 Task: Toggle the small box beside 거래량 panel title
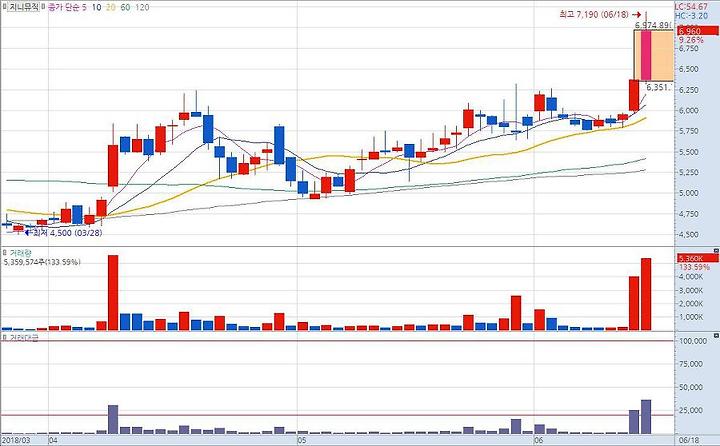pos(4,253)
